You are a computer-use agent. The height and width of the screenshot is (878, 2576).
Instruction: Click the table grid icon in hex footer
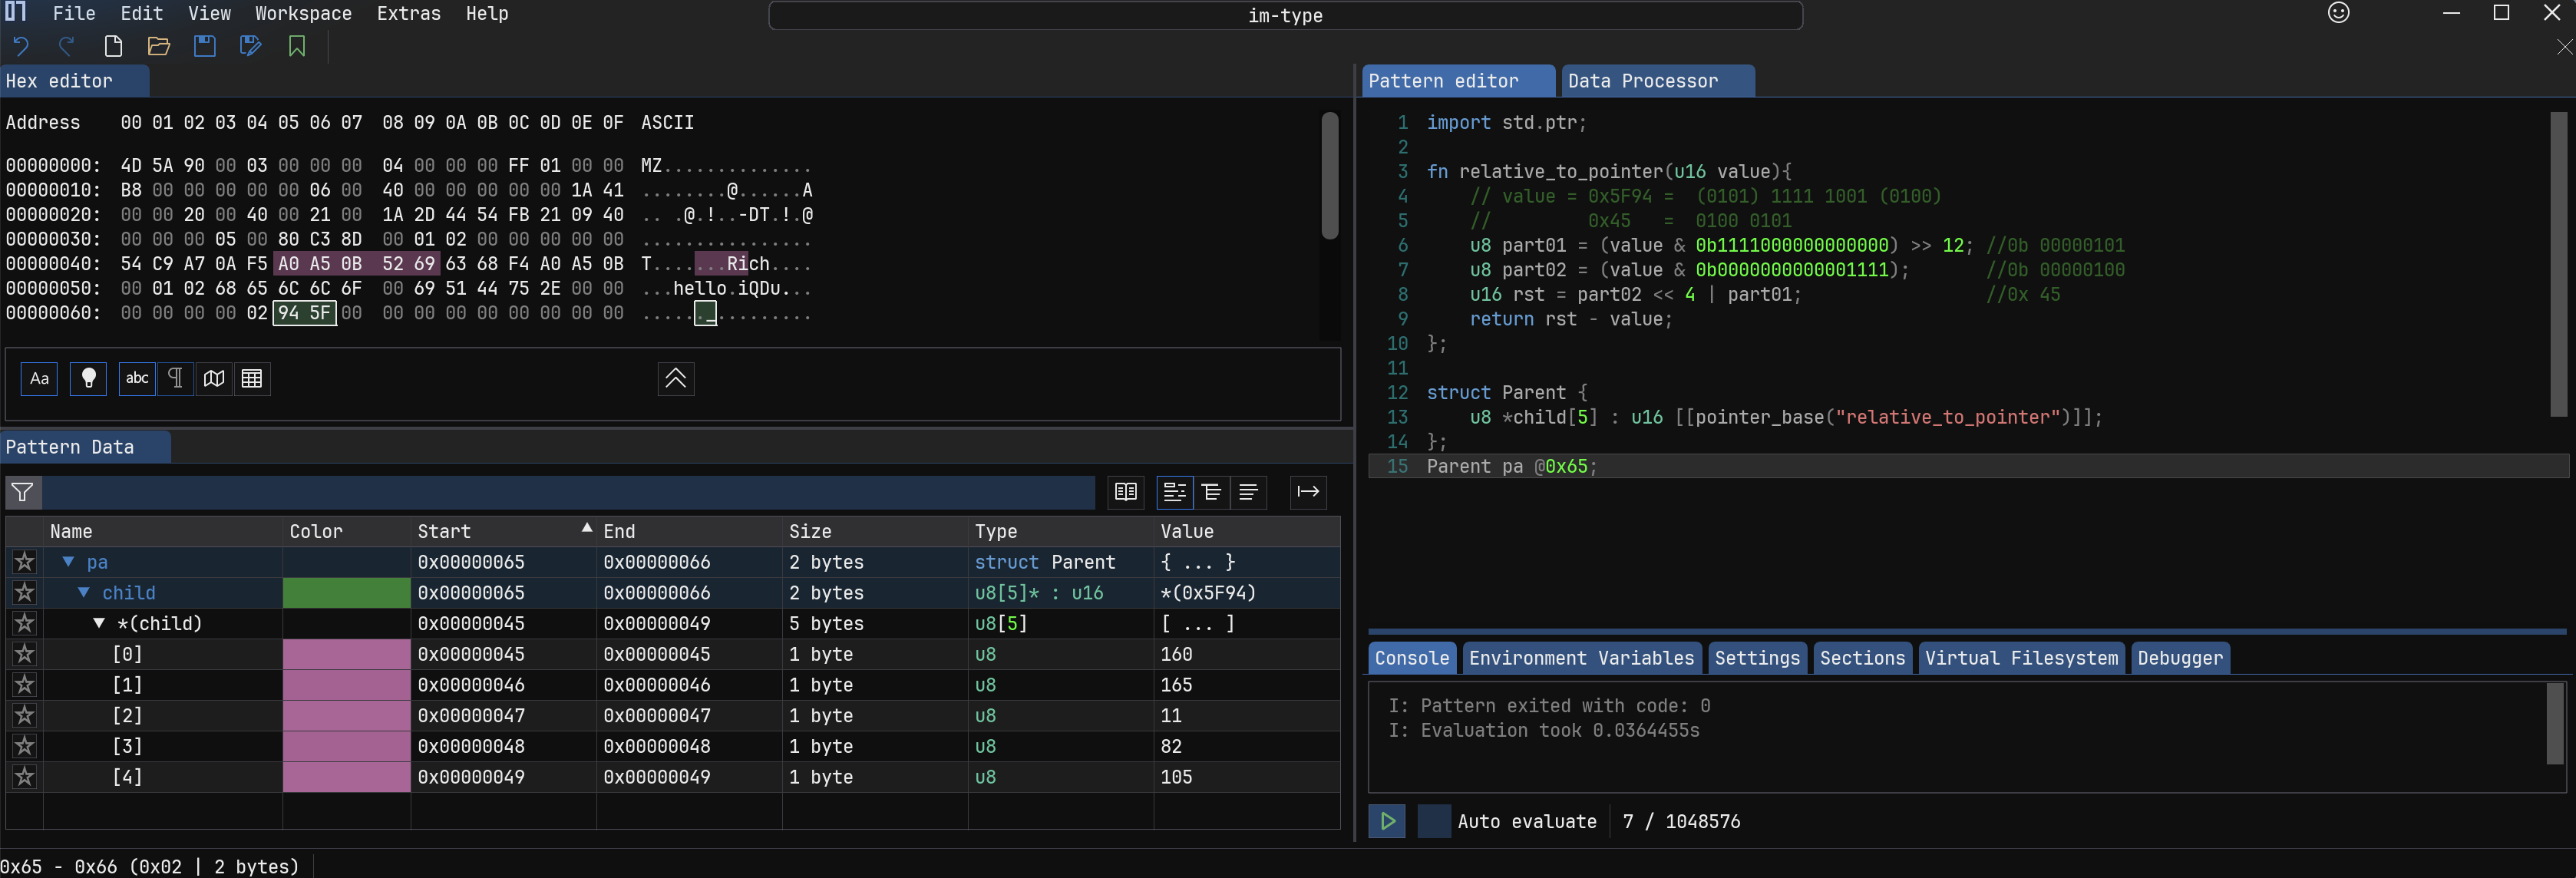click(252, 378)
